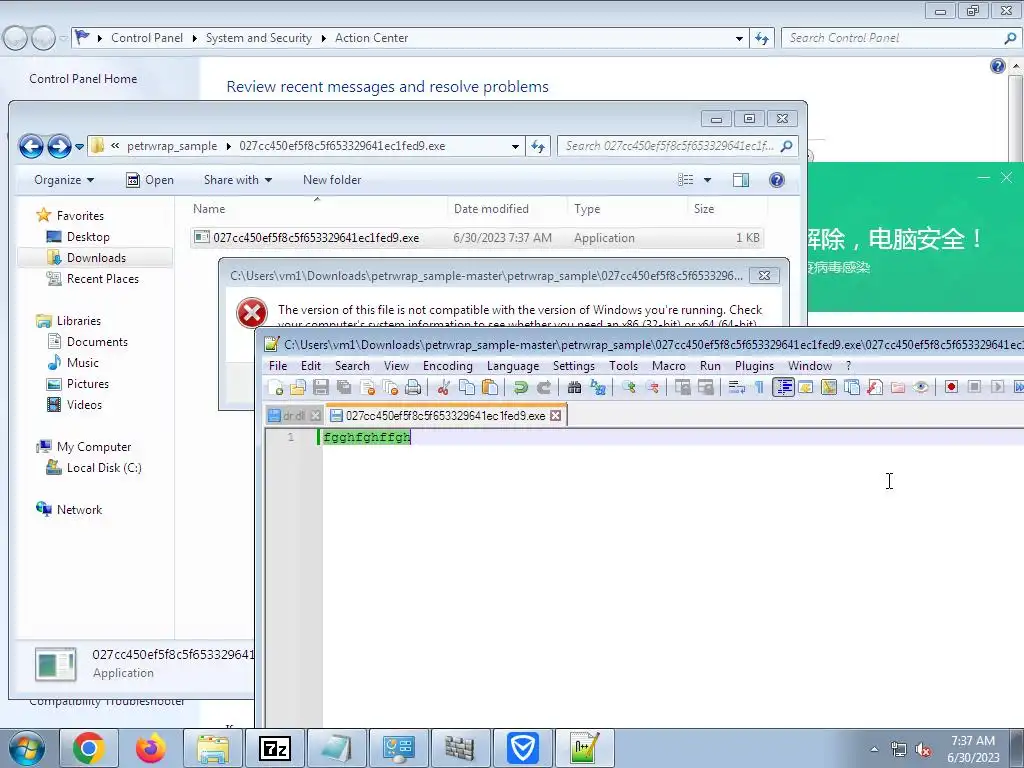Open Function List icon in Notepad++ toolbar
1024x768 pixels.
[875, 387]
